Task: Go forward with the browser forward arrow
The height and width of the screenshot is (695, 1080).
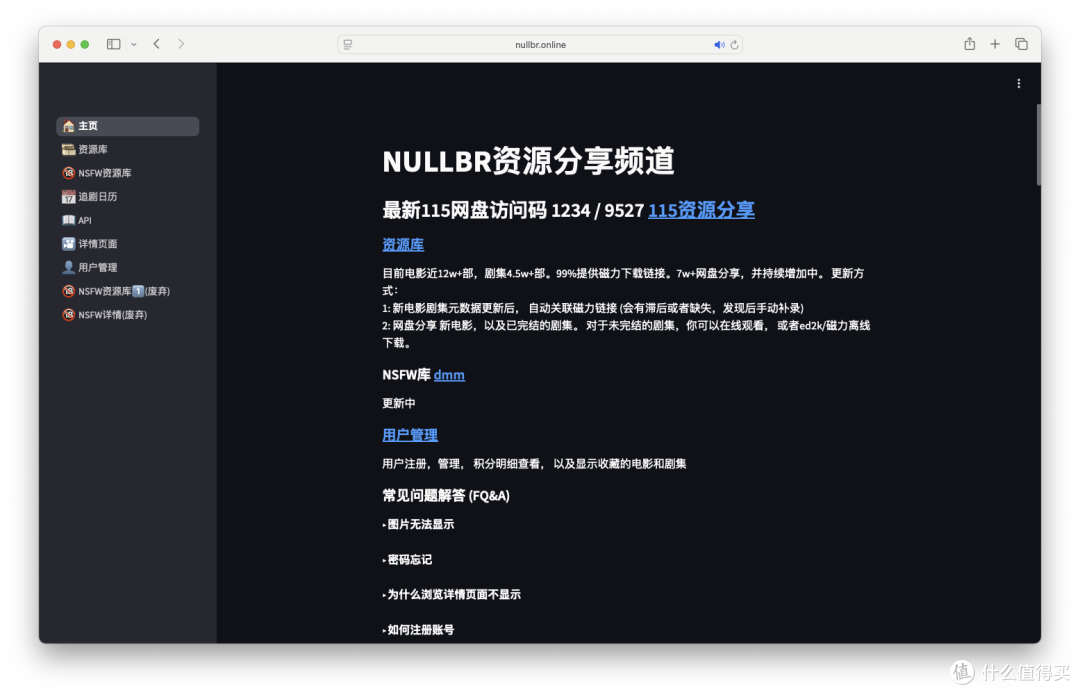Action: pos(181,44)
